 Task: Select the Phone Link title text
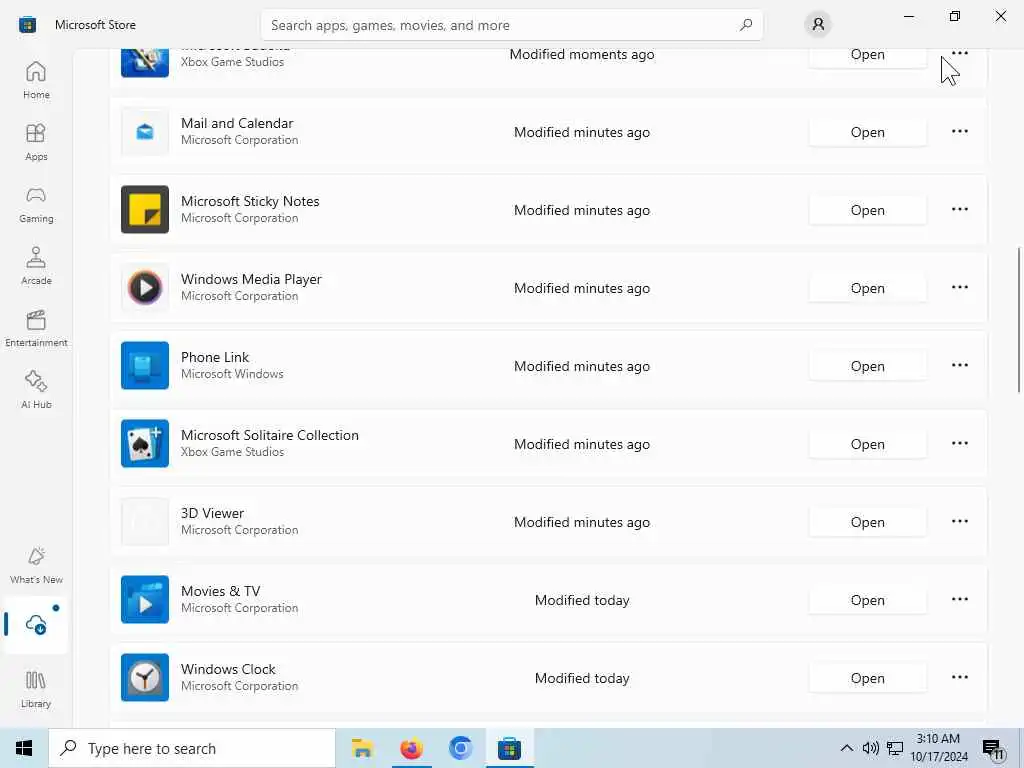click(x=215, y=357)
